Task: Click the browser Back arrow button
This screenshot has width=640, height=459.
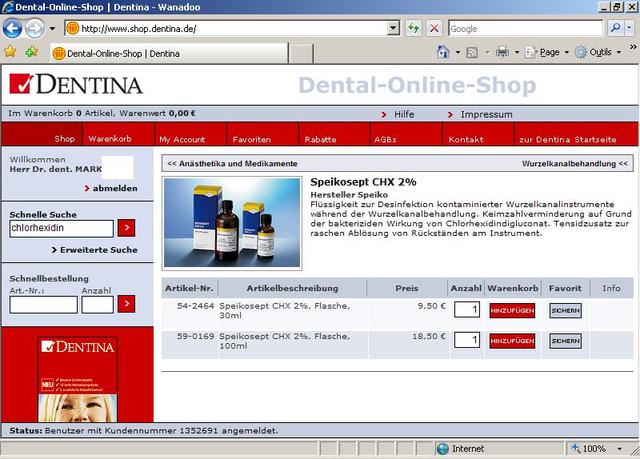Action: 14,29
